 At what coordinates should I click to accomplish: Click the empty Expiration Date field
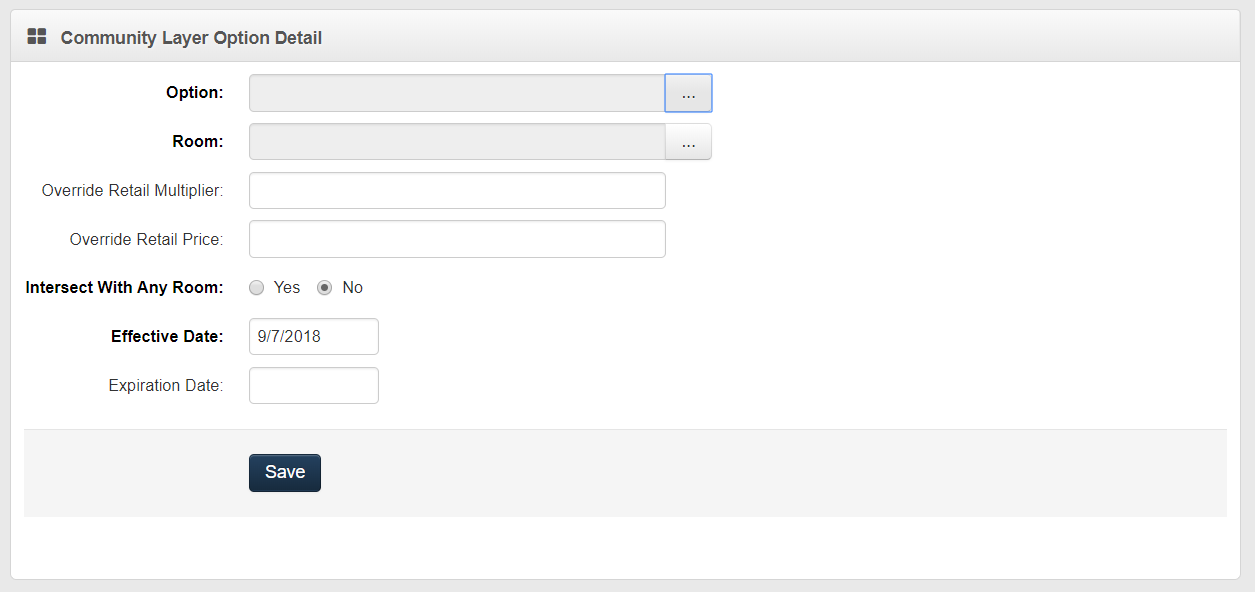[x=313, y=386]
